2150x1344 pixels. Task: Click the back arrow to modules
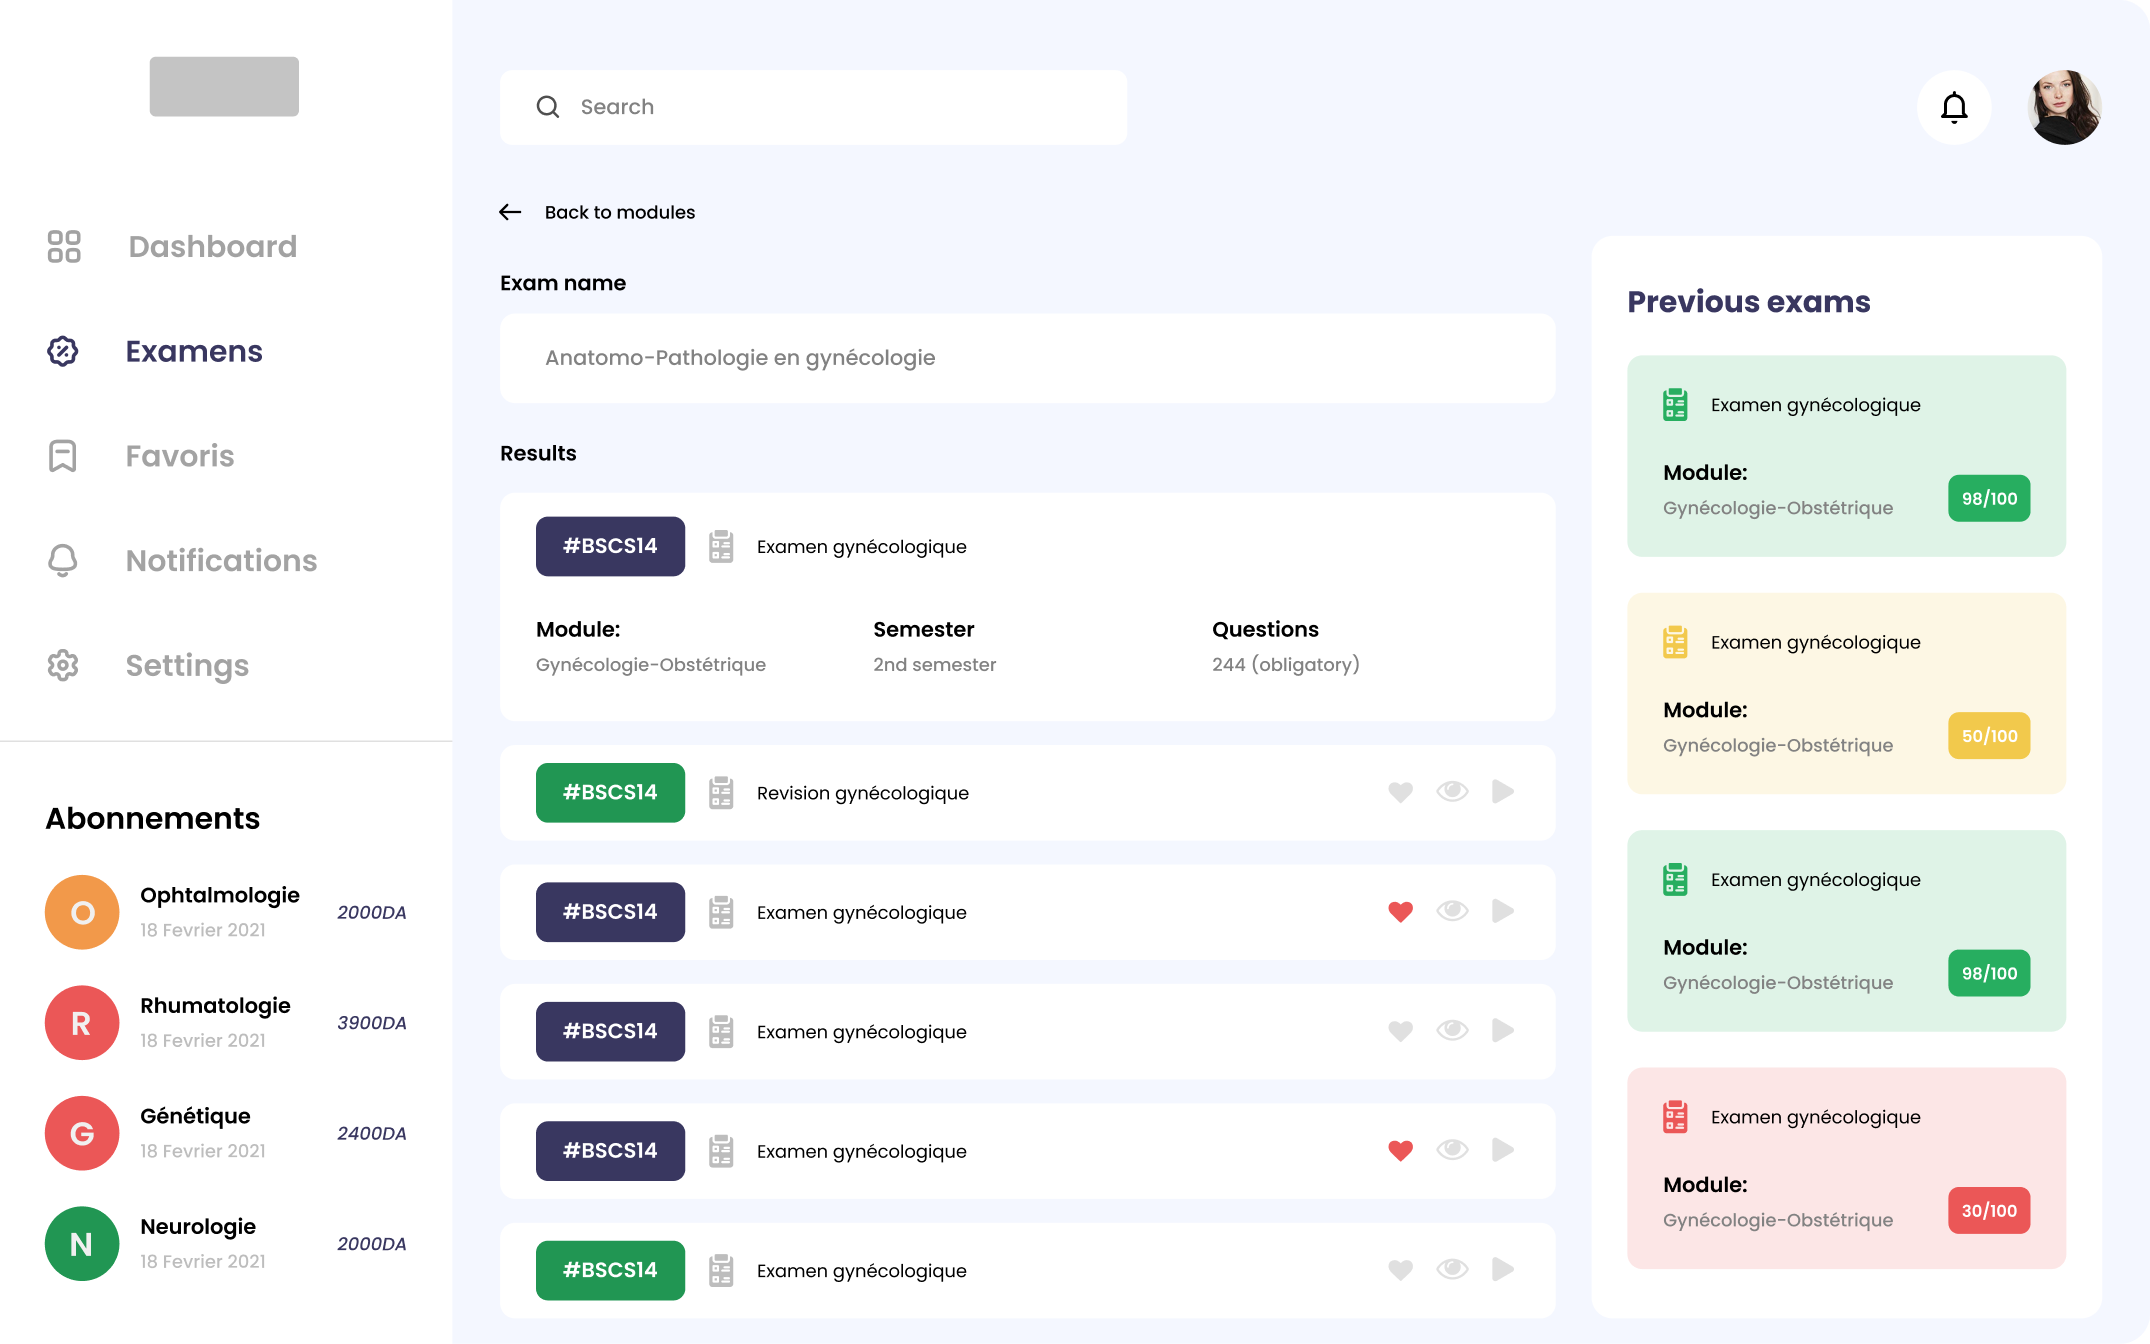coord(510,212)
